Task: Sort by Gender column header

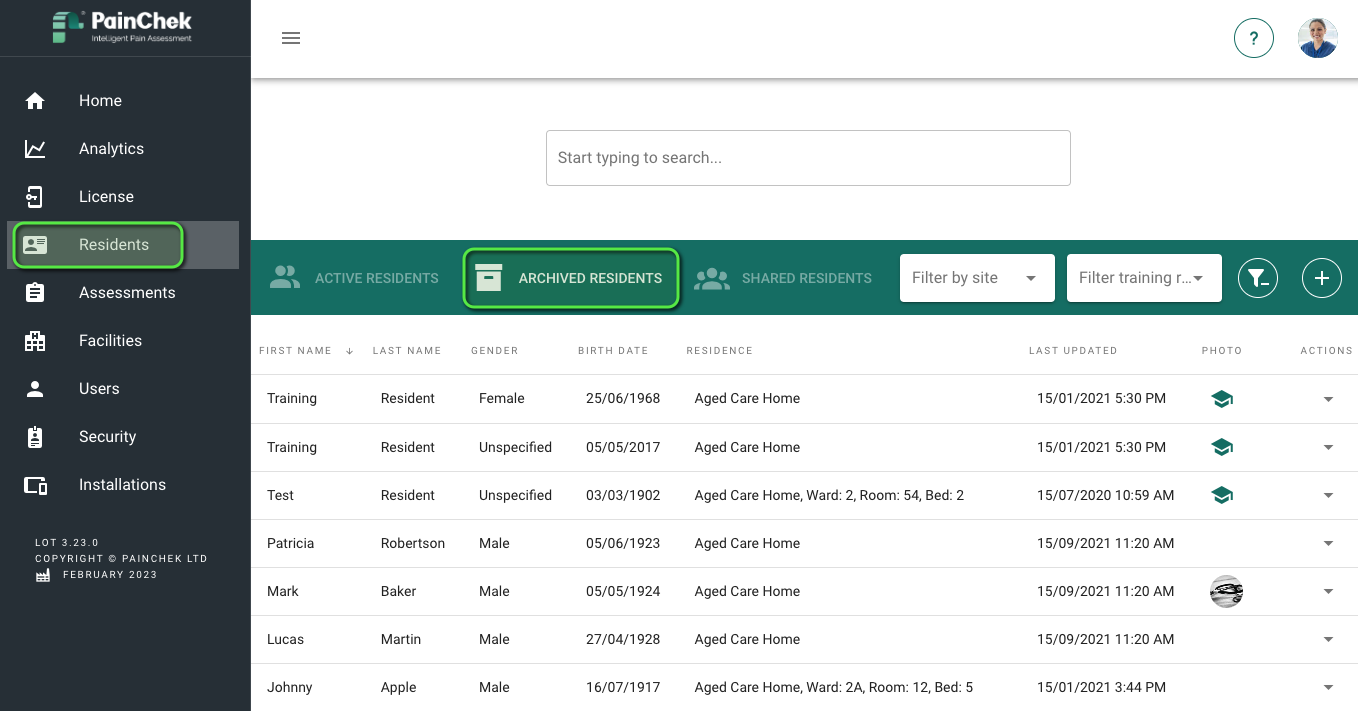Action: 494,351
